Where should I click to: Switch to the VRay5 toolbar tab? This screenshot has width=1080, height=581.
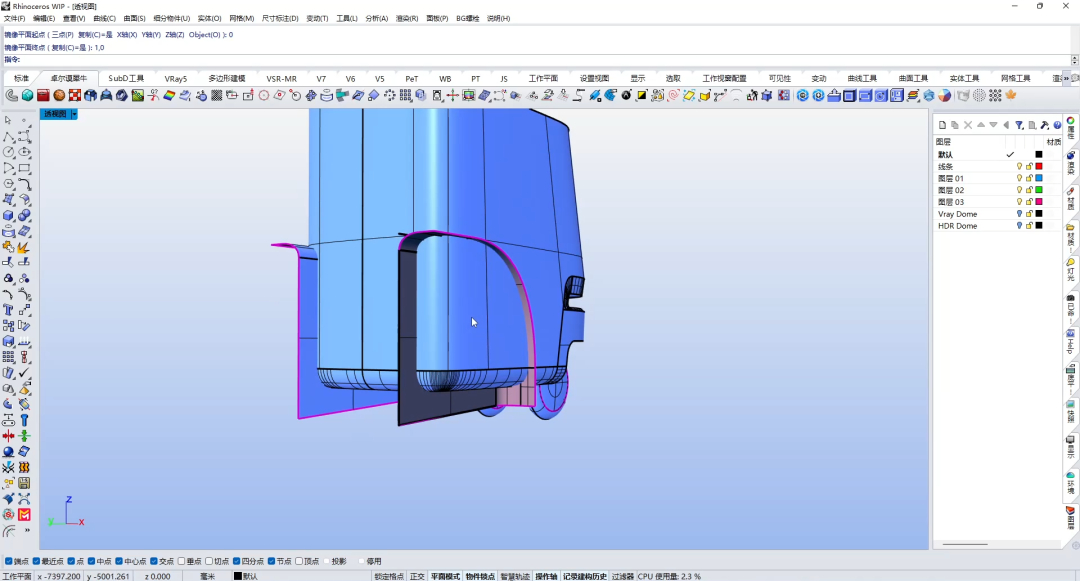176,78
